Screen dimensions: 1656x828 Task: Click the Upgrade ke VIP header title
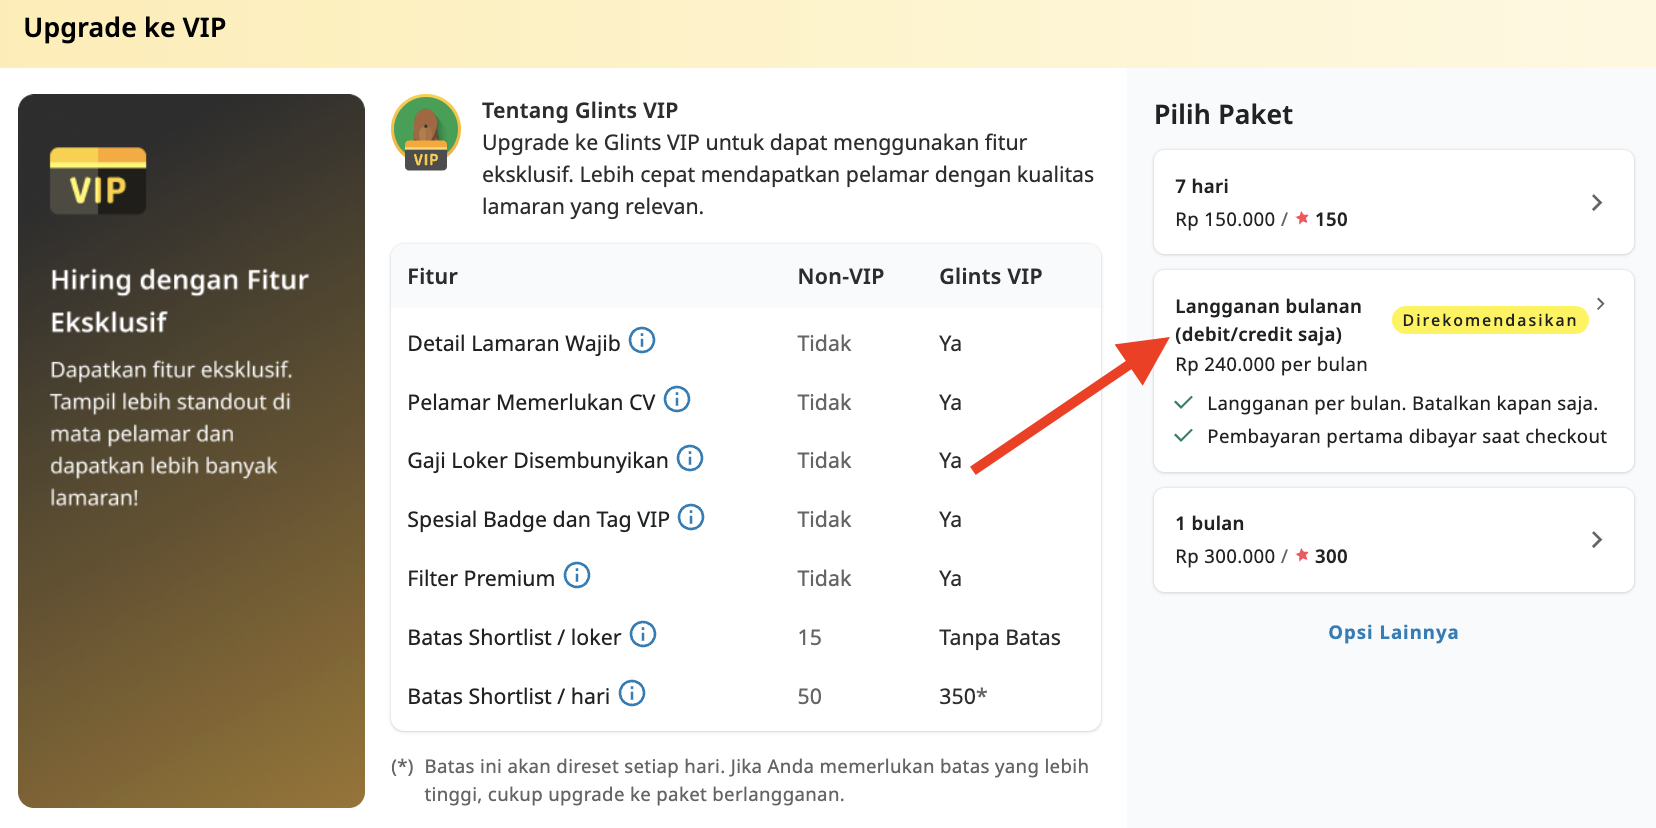(x=124, y=27)
